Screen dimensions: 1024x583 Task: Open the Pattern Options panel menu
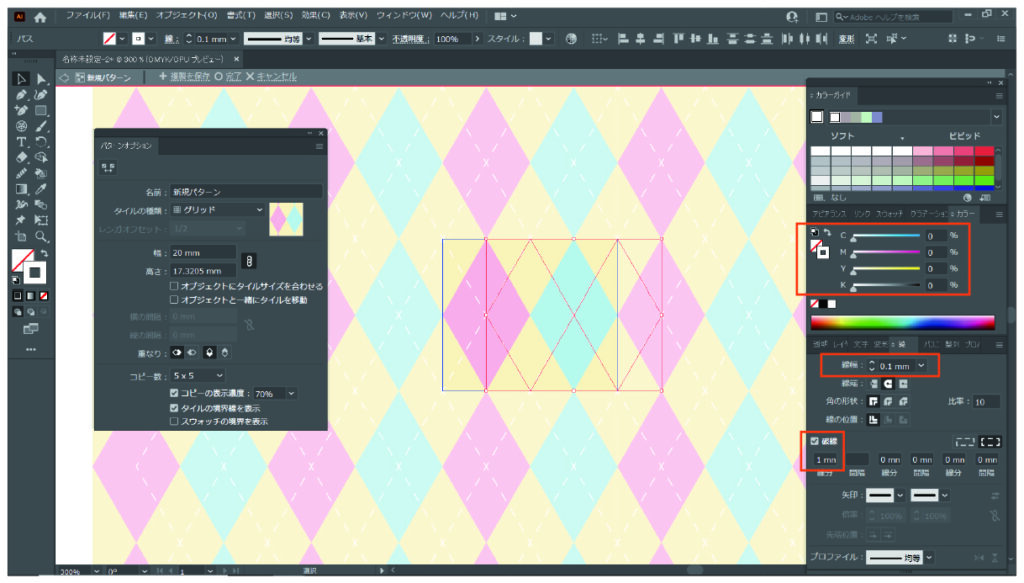319,146
